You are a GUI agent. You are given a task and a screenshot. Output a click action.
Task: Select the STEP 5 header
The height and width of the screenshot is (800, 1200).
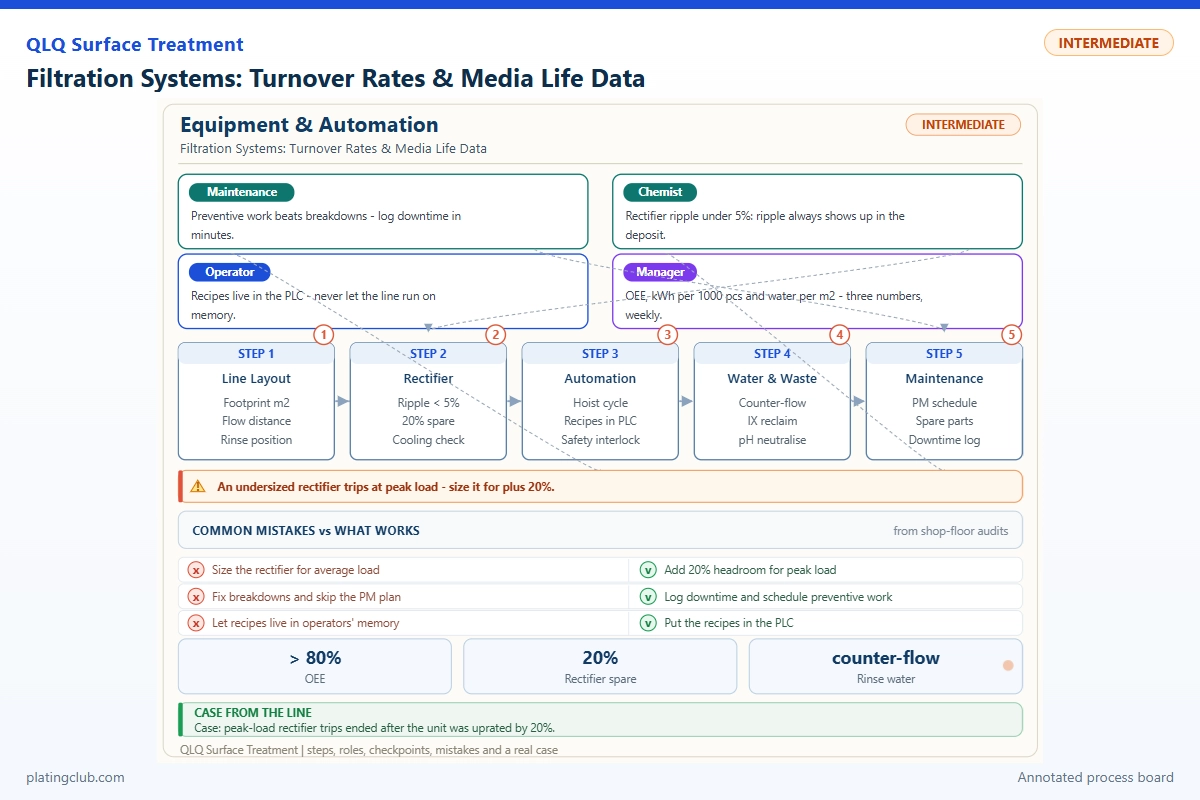click(x=944, y=353)
